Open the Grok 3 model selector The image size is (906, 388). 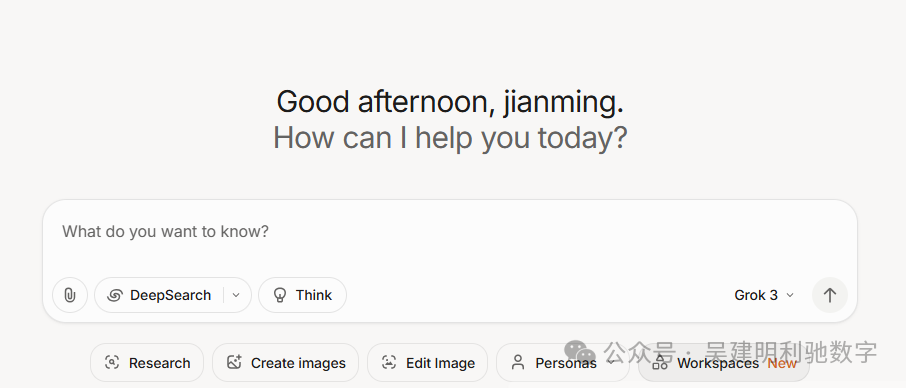click(764, 295)
